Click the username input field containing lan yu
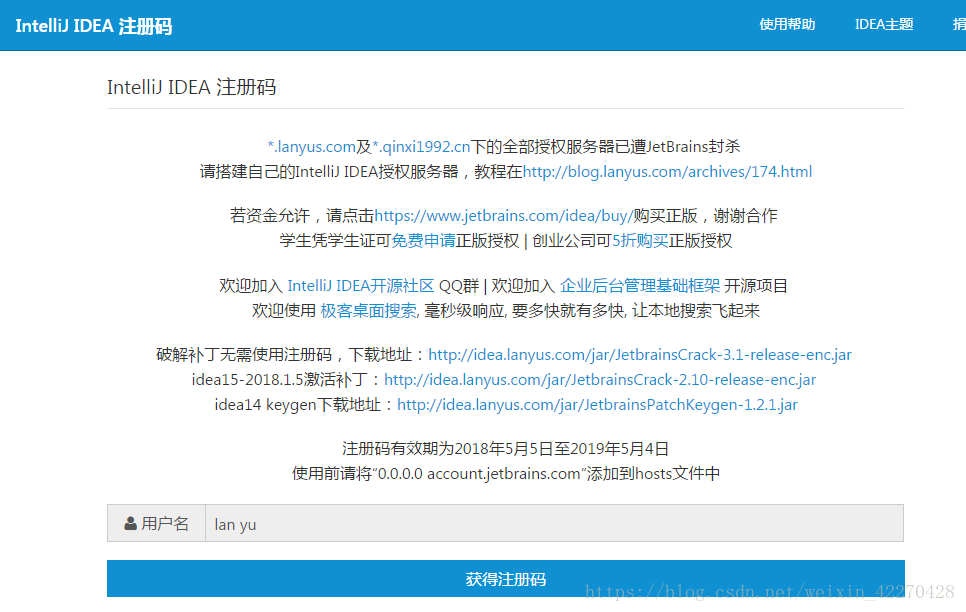 pos(554,524)
